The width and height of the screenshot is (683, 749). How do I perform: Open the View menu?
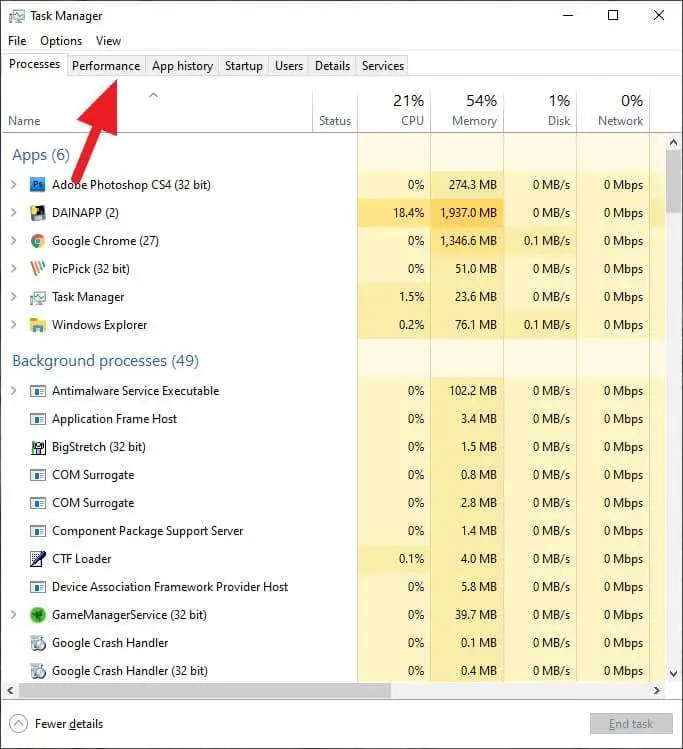pos(108,41)
